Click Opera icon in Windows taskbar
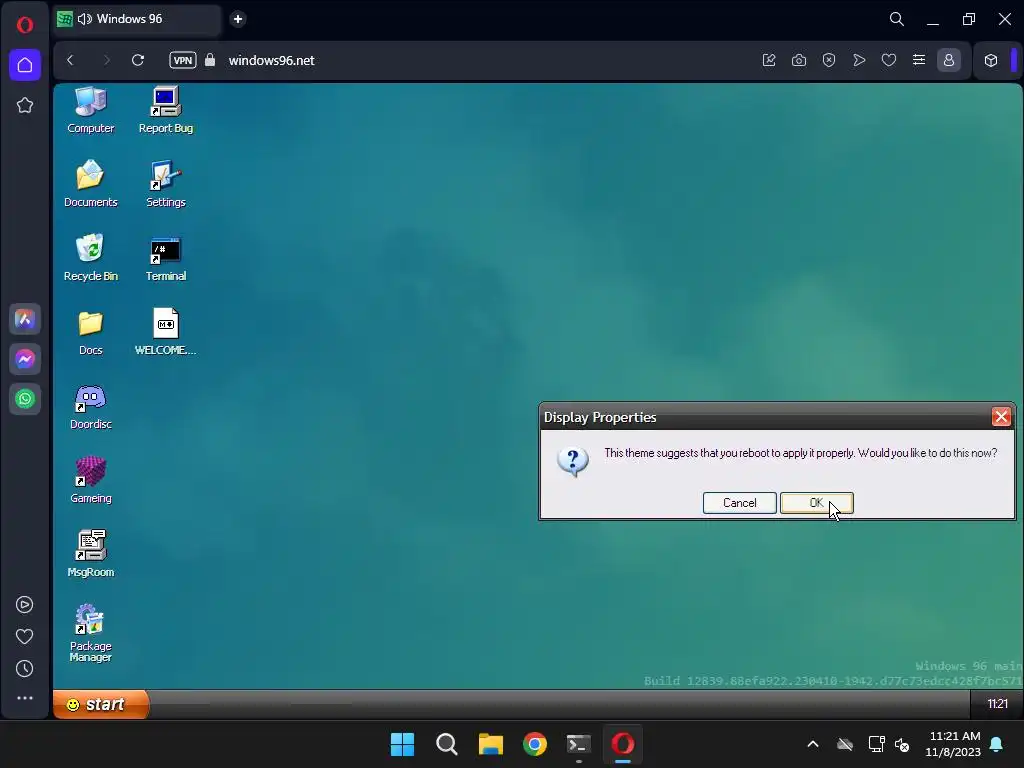Screen dimensions: 1024x768 coord(622,744)
